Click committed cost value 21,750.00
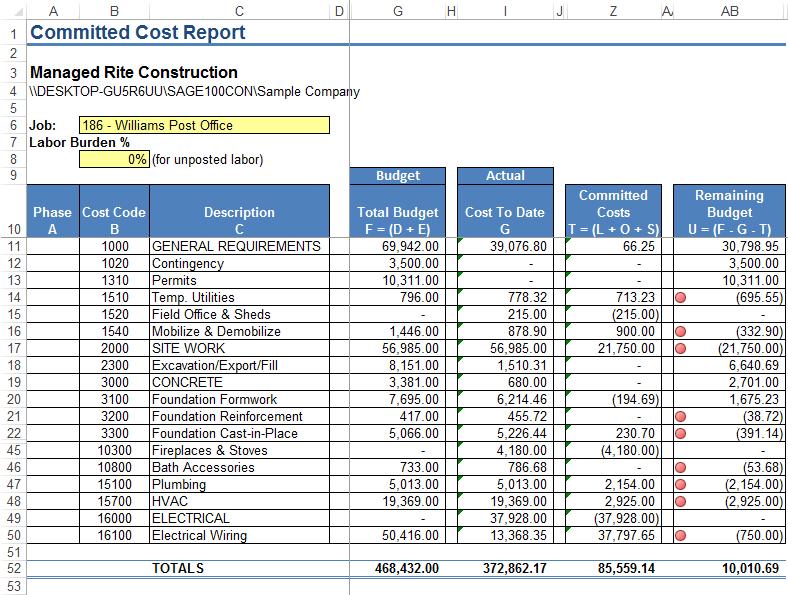 [613, 348]
